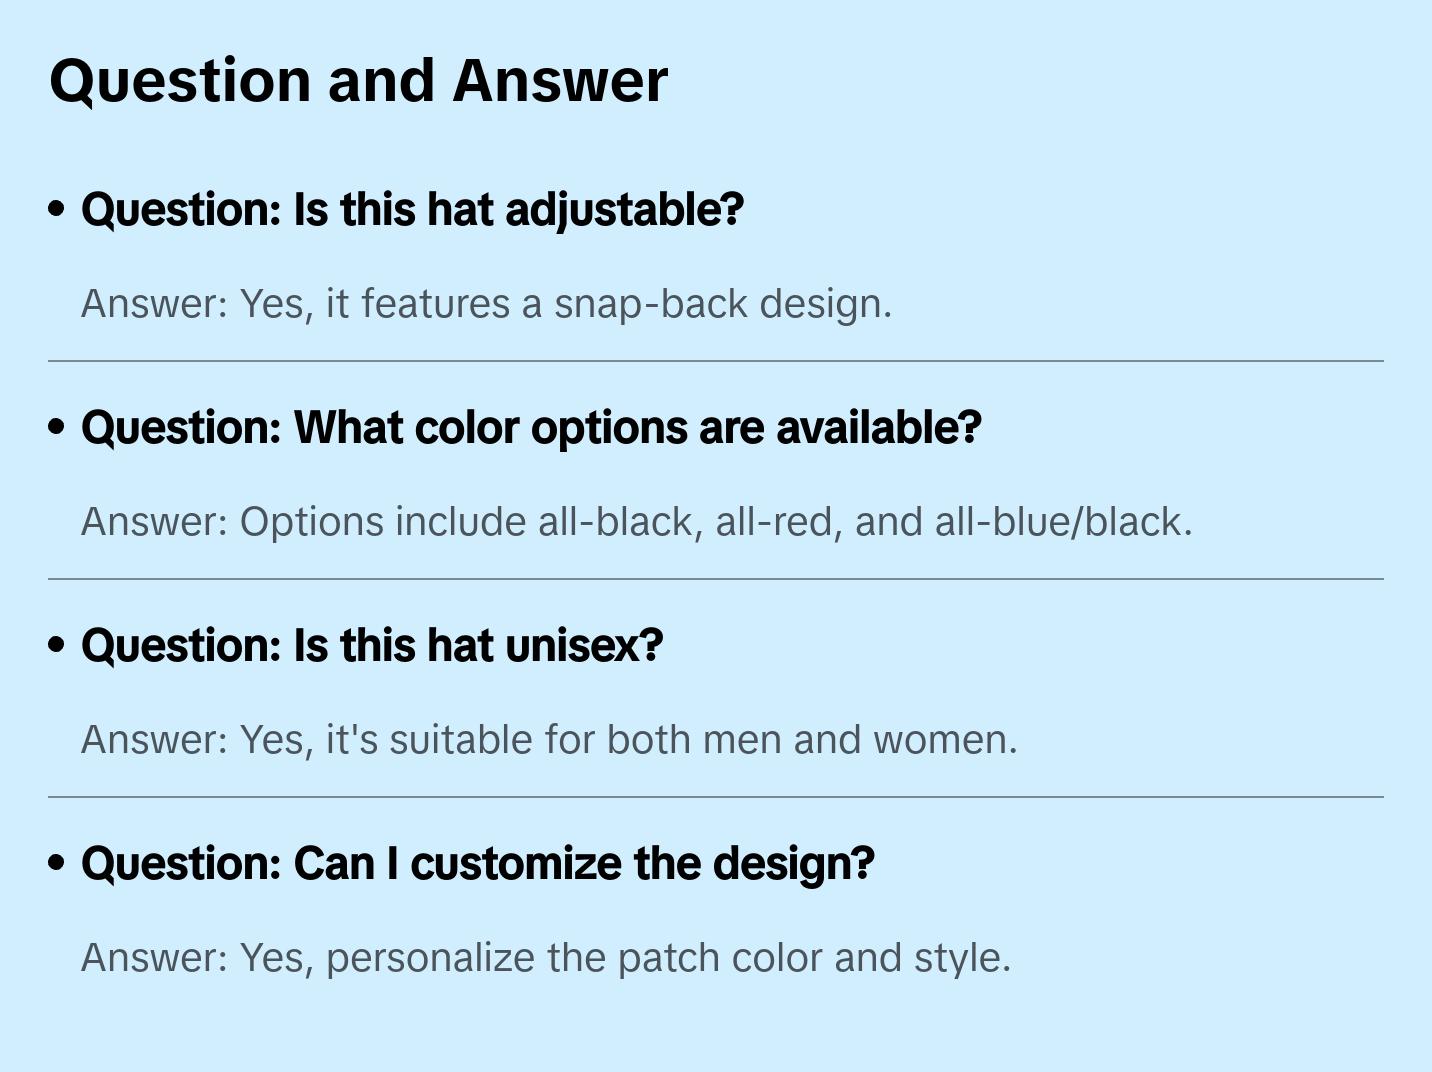Click the bullet beside the unisex question

click(57, 645)
